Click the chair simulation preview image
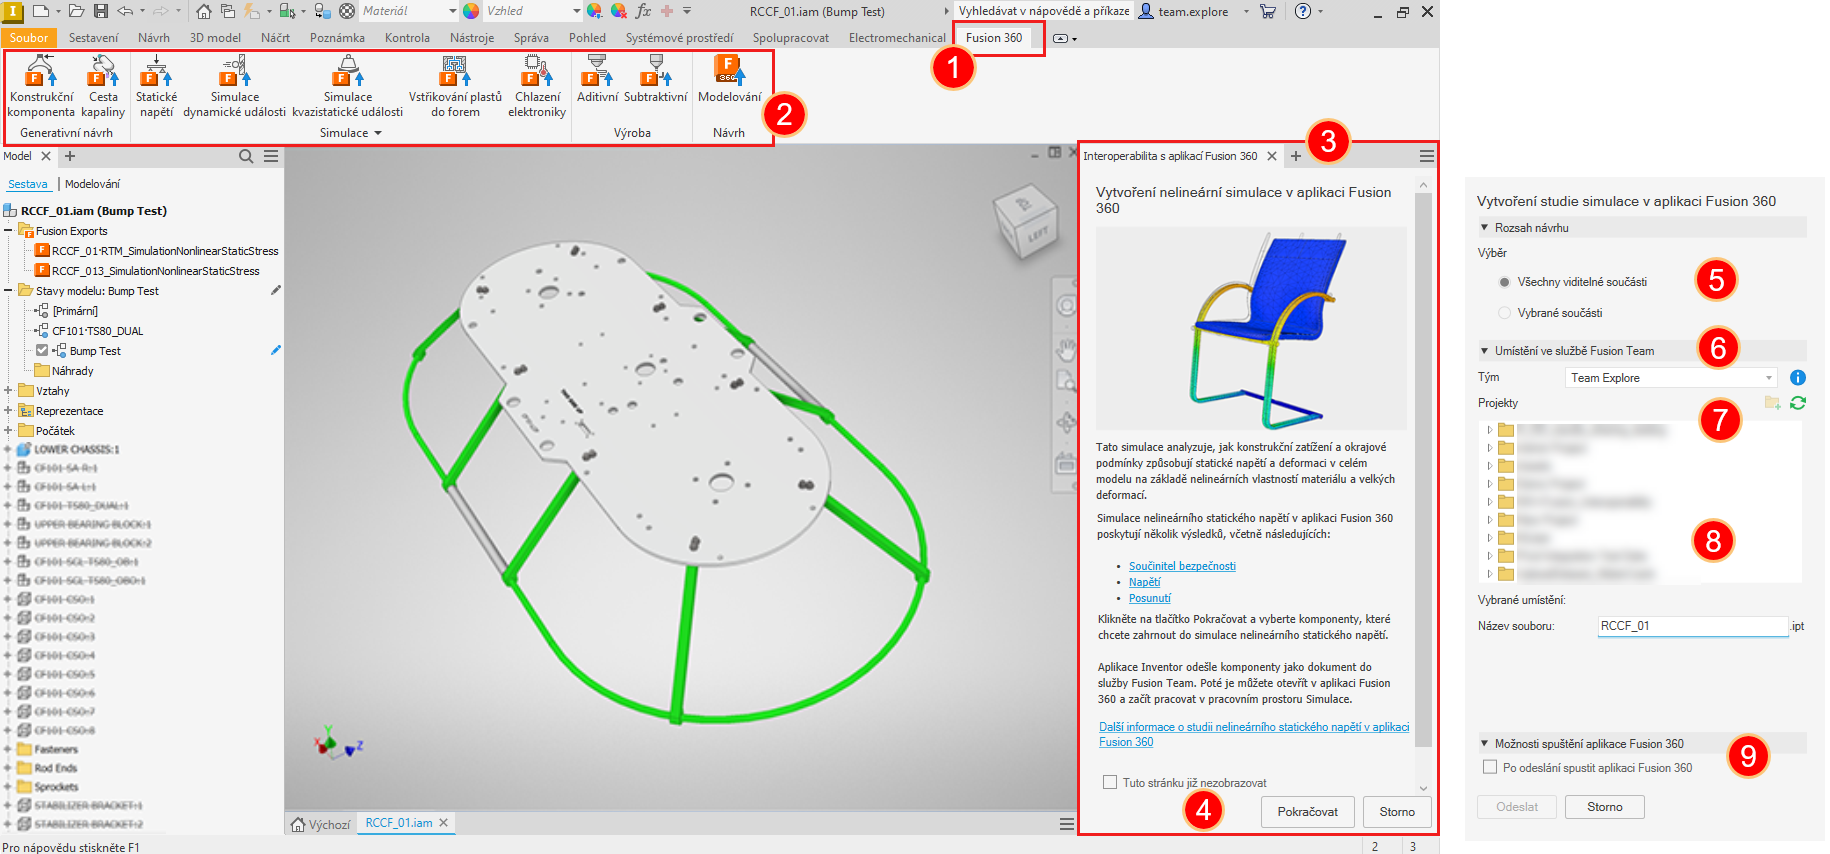This screenshot has height=854, width=1830. pos(1251,328)
